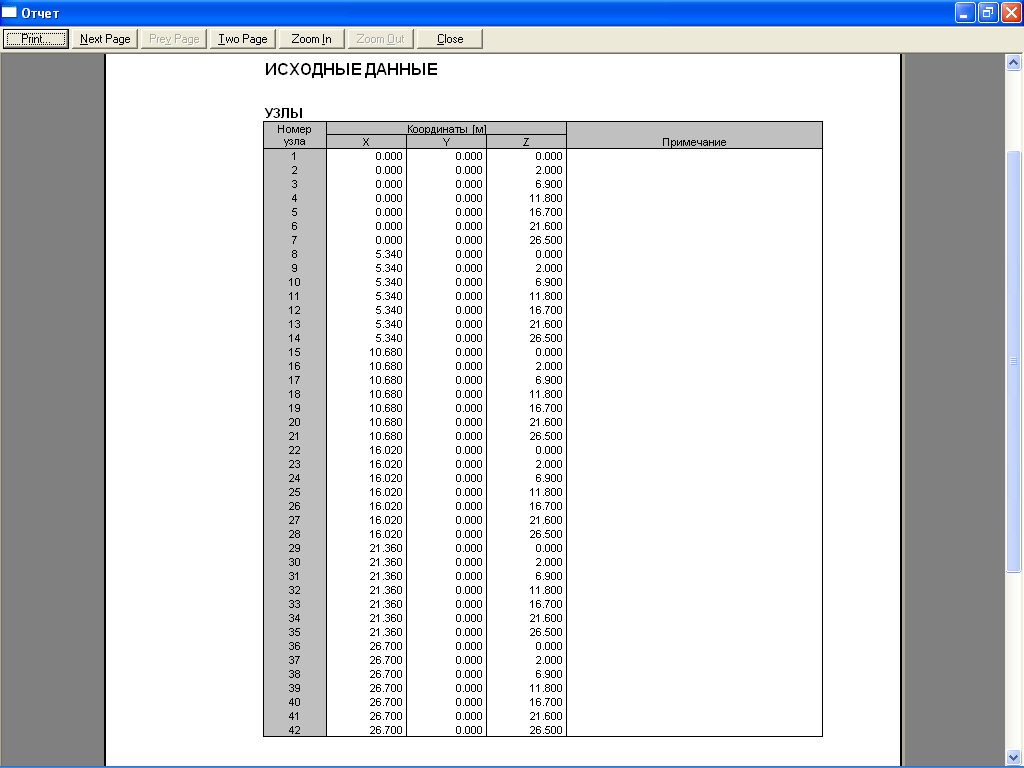The image size is (1024, 768).
Task: Click node number 21 cell
Action: pos(295,436)
